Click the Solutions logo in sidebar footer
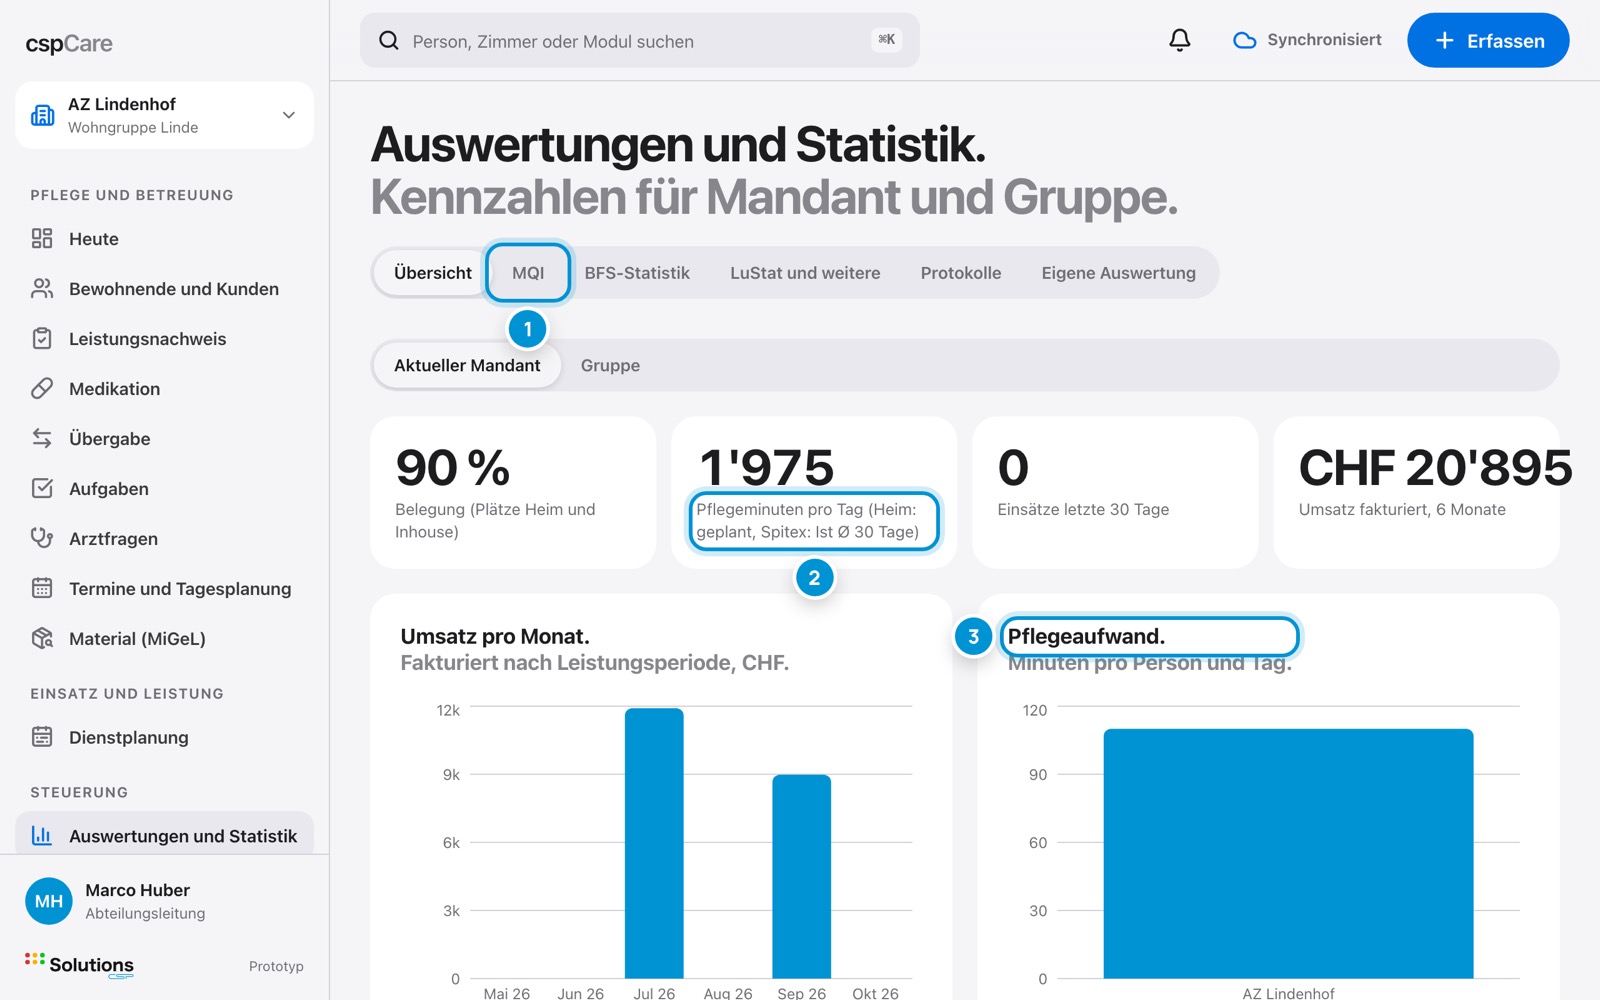Viewport: 1600px width, 1000px height. coord(80,965)
